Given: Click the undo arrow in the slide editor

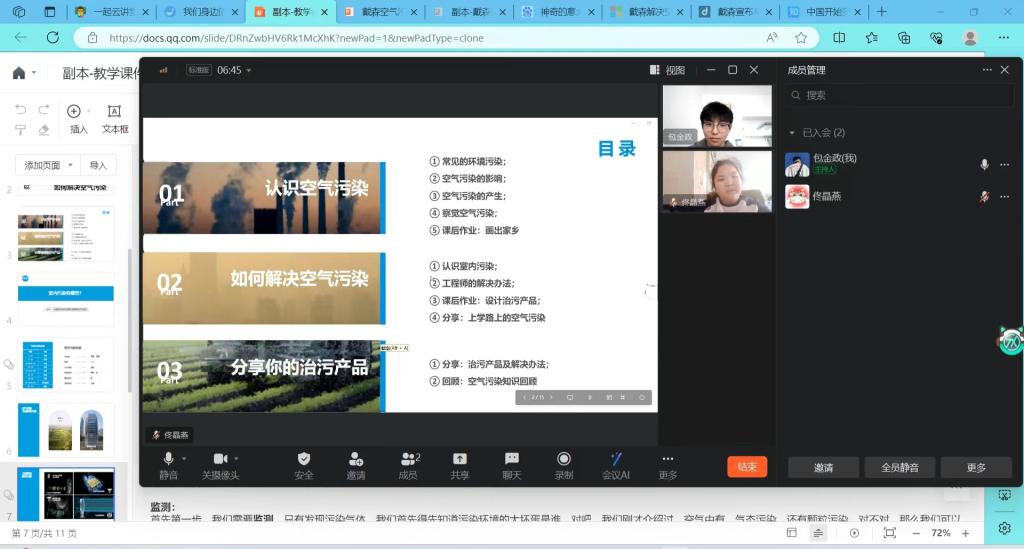Looking at the screenshot, I should coord(21,110).
